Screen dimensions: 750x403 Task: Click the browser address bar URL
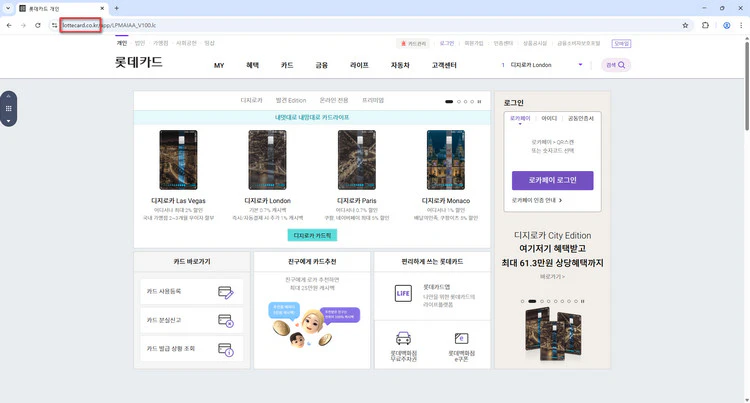[109, 25]
